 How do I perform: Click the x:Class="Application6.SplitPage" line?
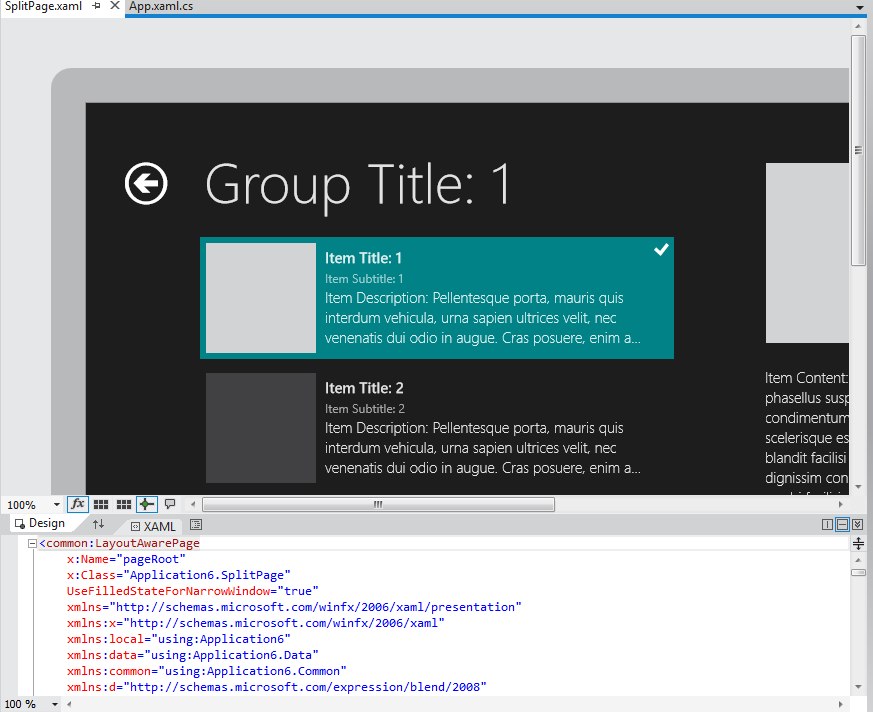point(179,575)
